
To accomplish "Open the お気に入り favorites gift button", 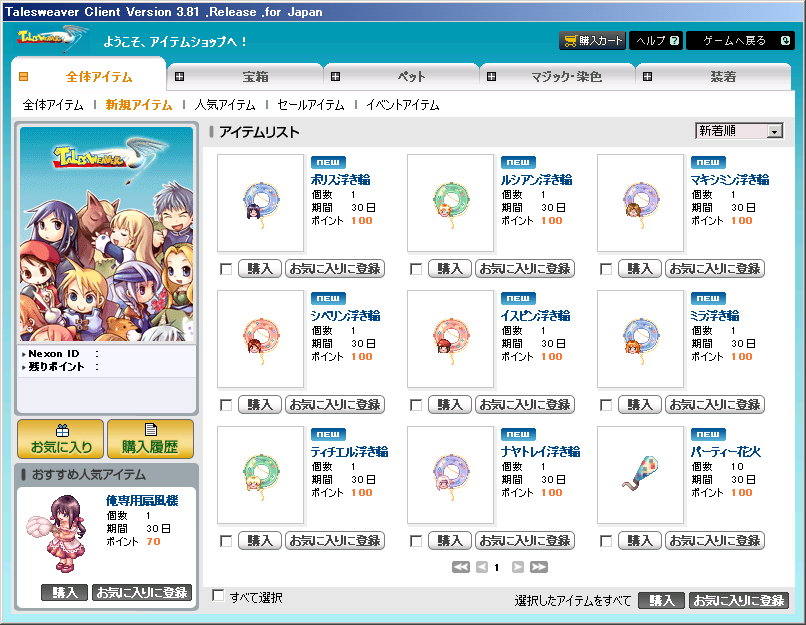I will [x=61, y=438].
